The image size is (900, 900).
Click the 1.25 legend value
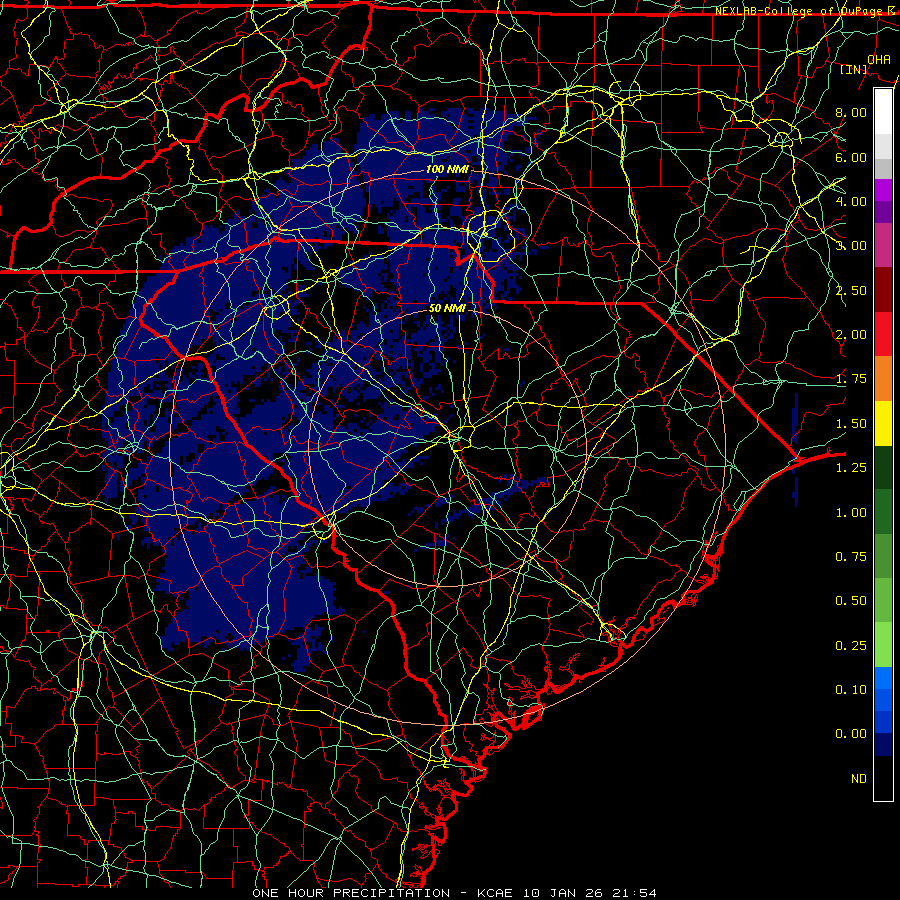(x=851, y=468)
